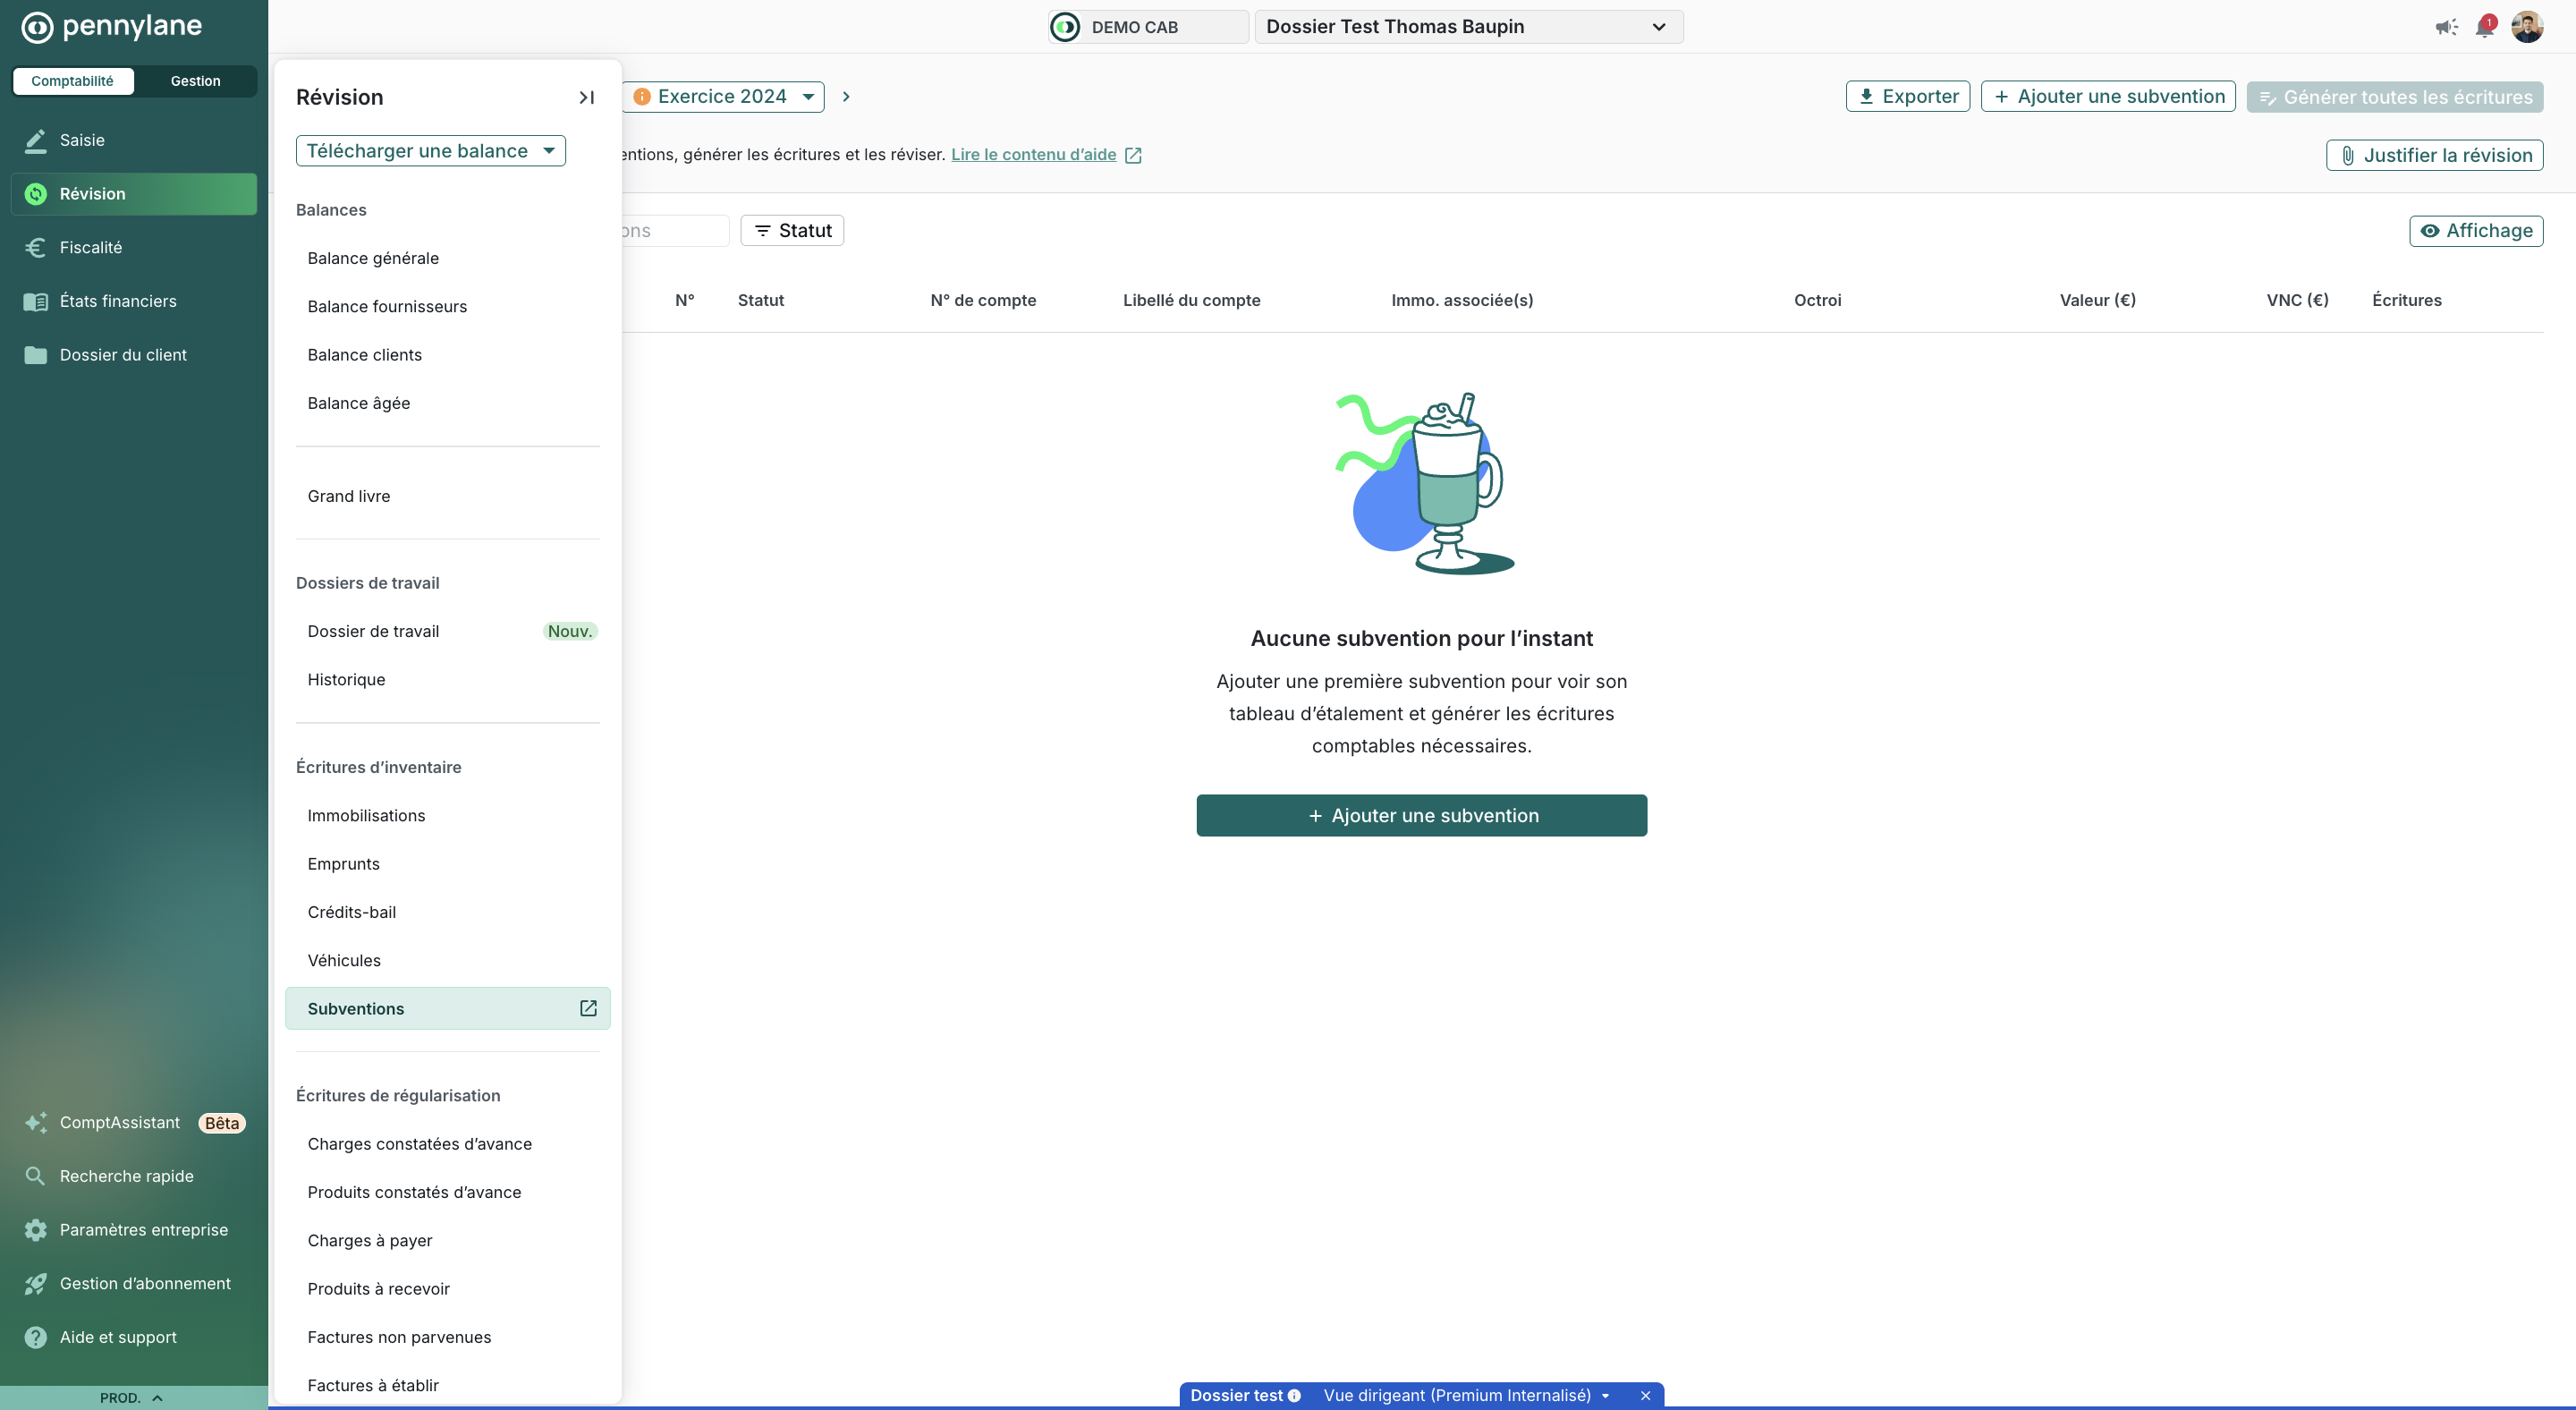Viewport: 2576px width, 1410px height.
Task: Click the central Ajouter une subvention button
Action: [x=1421, y=815]
